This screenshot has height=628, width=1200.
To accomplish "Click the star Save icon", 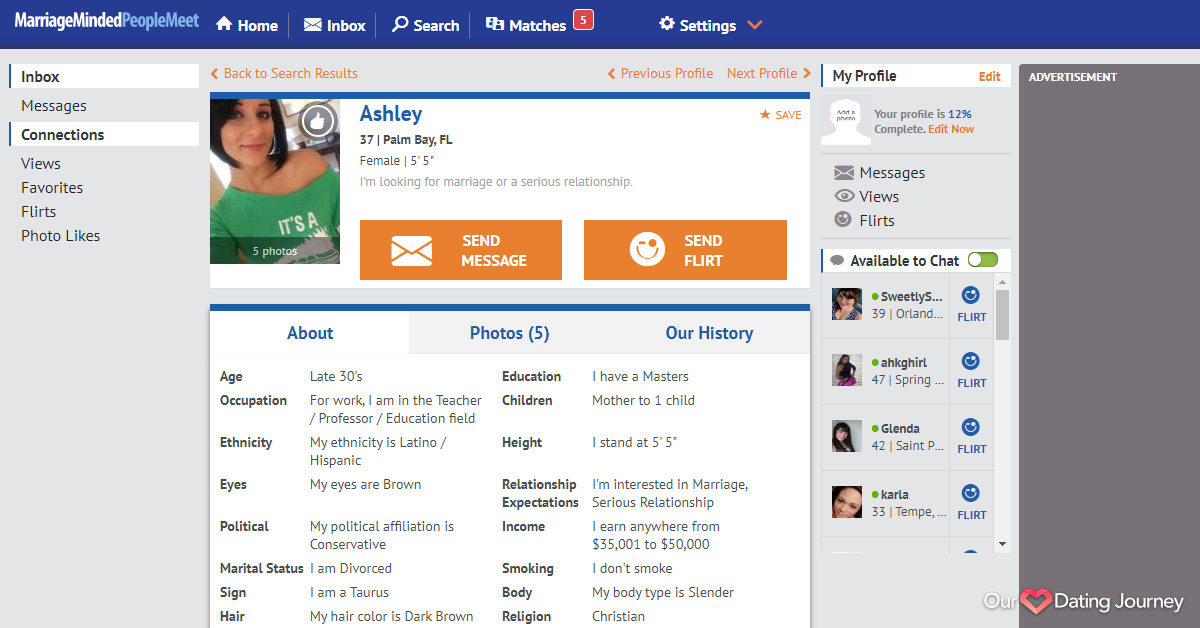I will pos(765,115).
